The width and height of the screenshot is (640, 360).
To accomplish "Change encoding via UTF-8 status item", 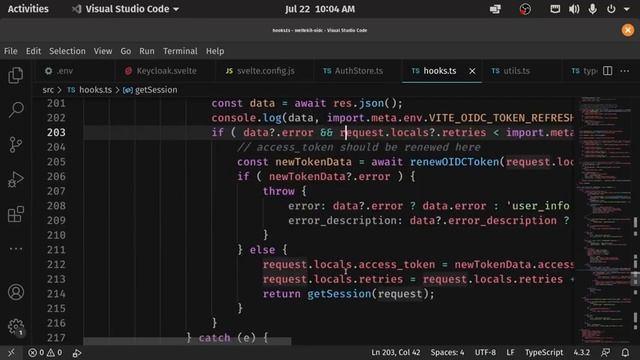I will pos(485,352).
